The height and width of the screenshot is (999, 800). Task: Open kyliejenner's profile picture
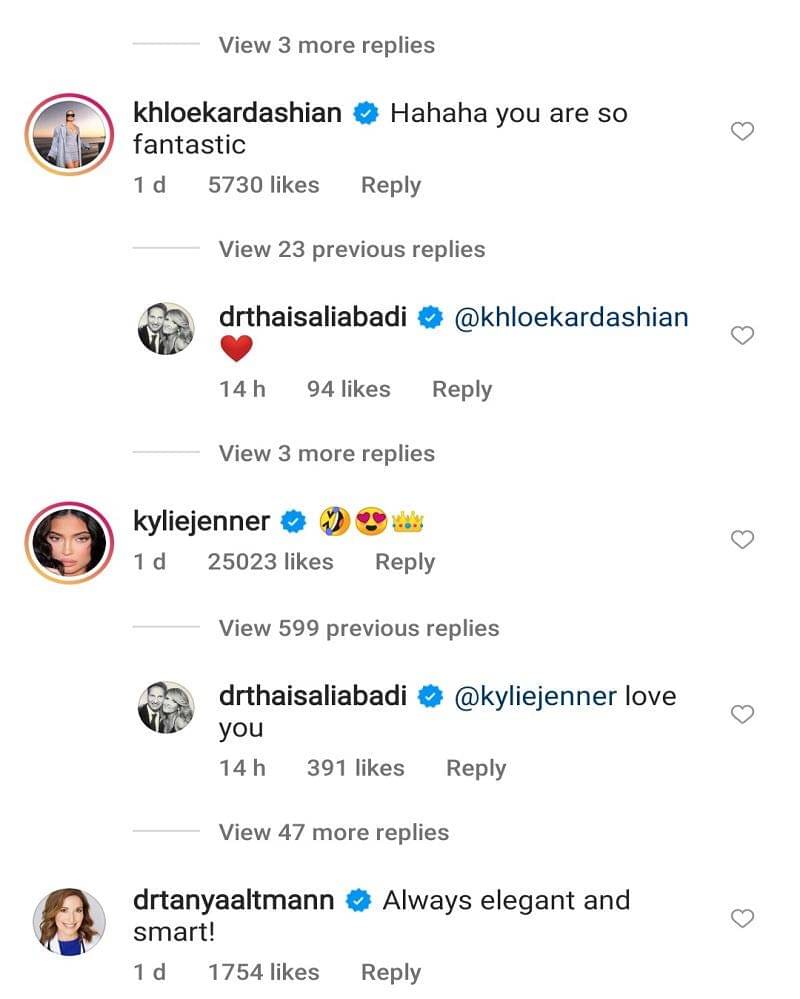coord(70,543)
